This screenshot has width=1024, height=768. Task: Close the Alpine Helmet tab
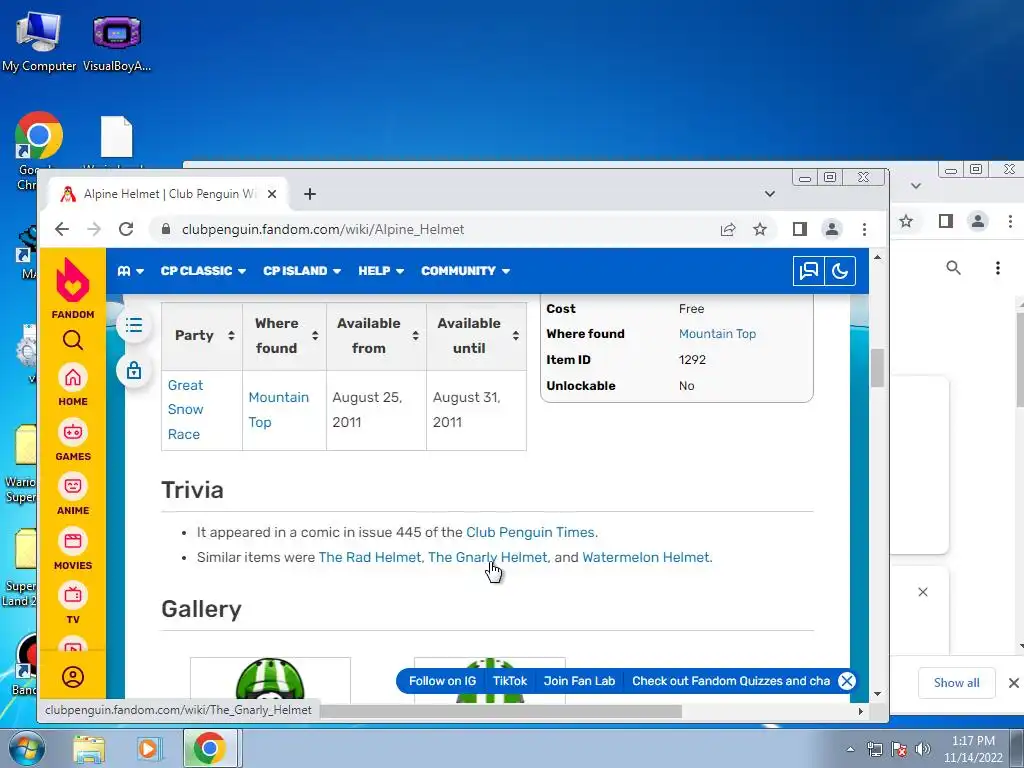272,194
